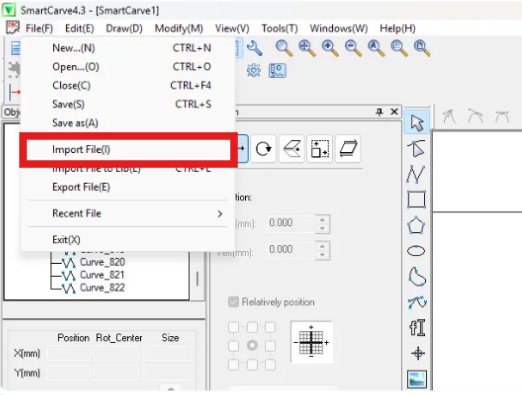
Task: Choose Open...(O) from File menu
Action: pos(128,67)
